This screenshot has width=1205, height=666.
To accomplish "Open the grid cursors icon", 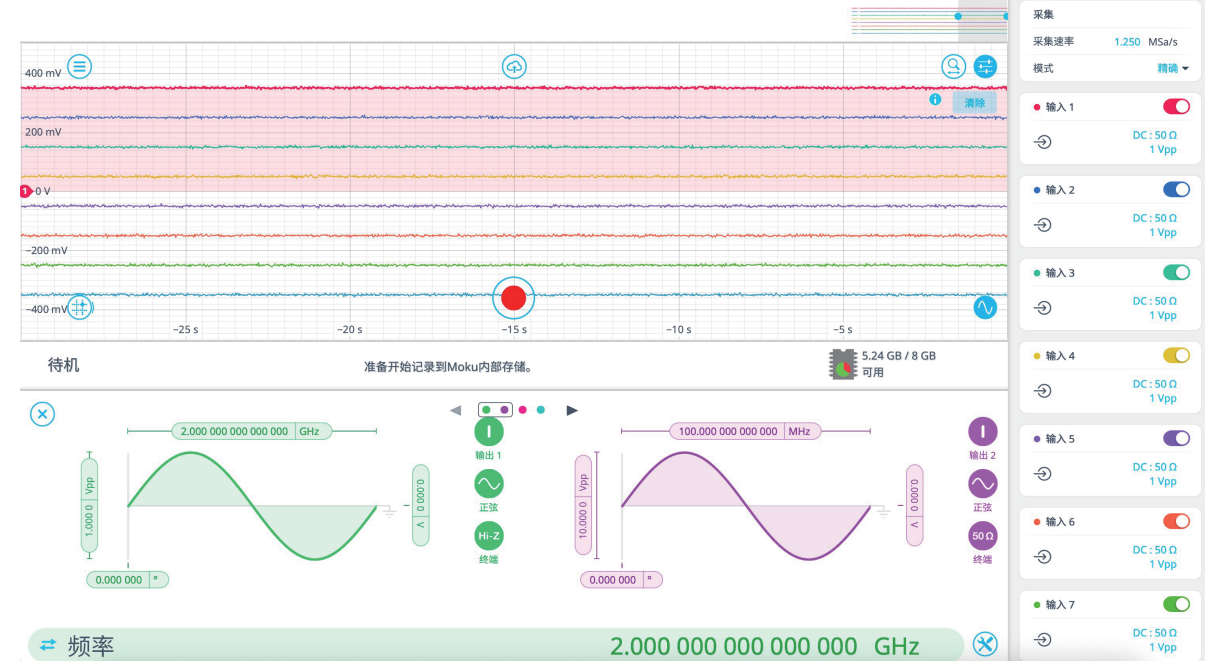I will pyautogui.click(x=80, y=307).
